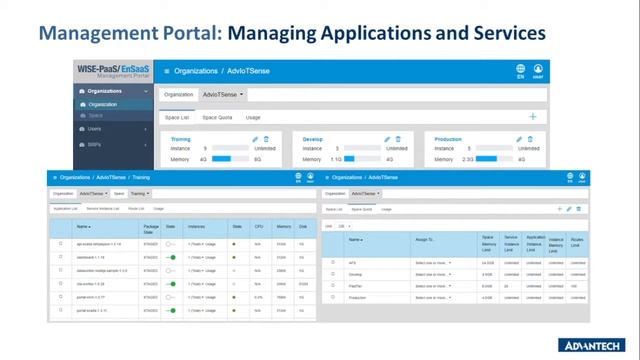The height and width of the screenshot is (360, 640).
Task: Delete the Production space with trash icon
Action: 530,139
